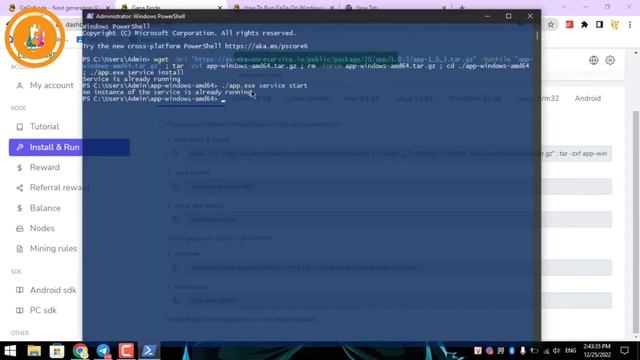Viewport: 640px width, 360px height.
Task: Open Mining rules in sidebar
Action: [53, 249]
